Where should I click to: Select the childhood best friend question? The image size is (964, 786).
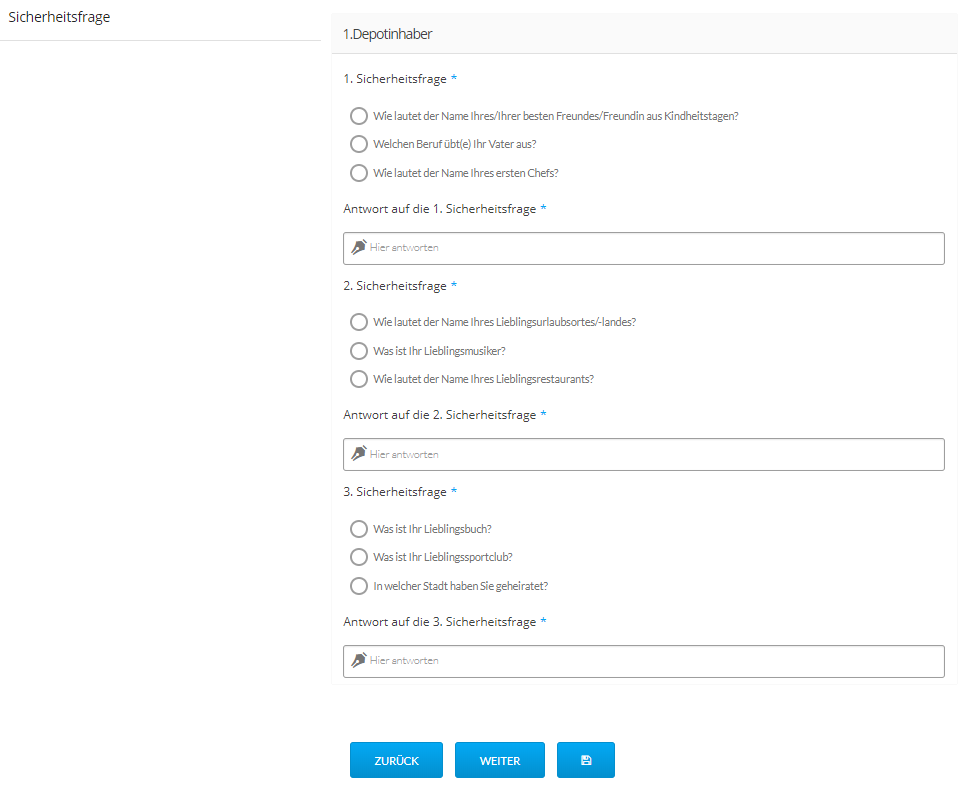[359, 116]
